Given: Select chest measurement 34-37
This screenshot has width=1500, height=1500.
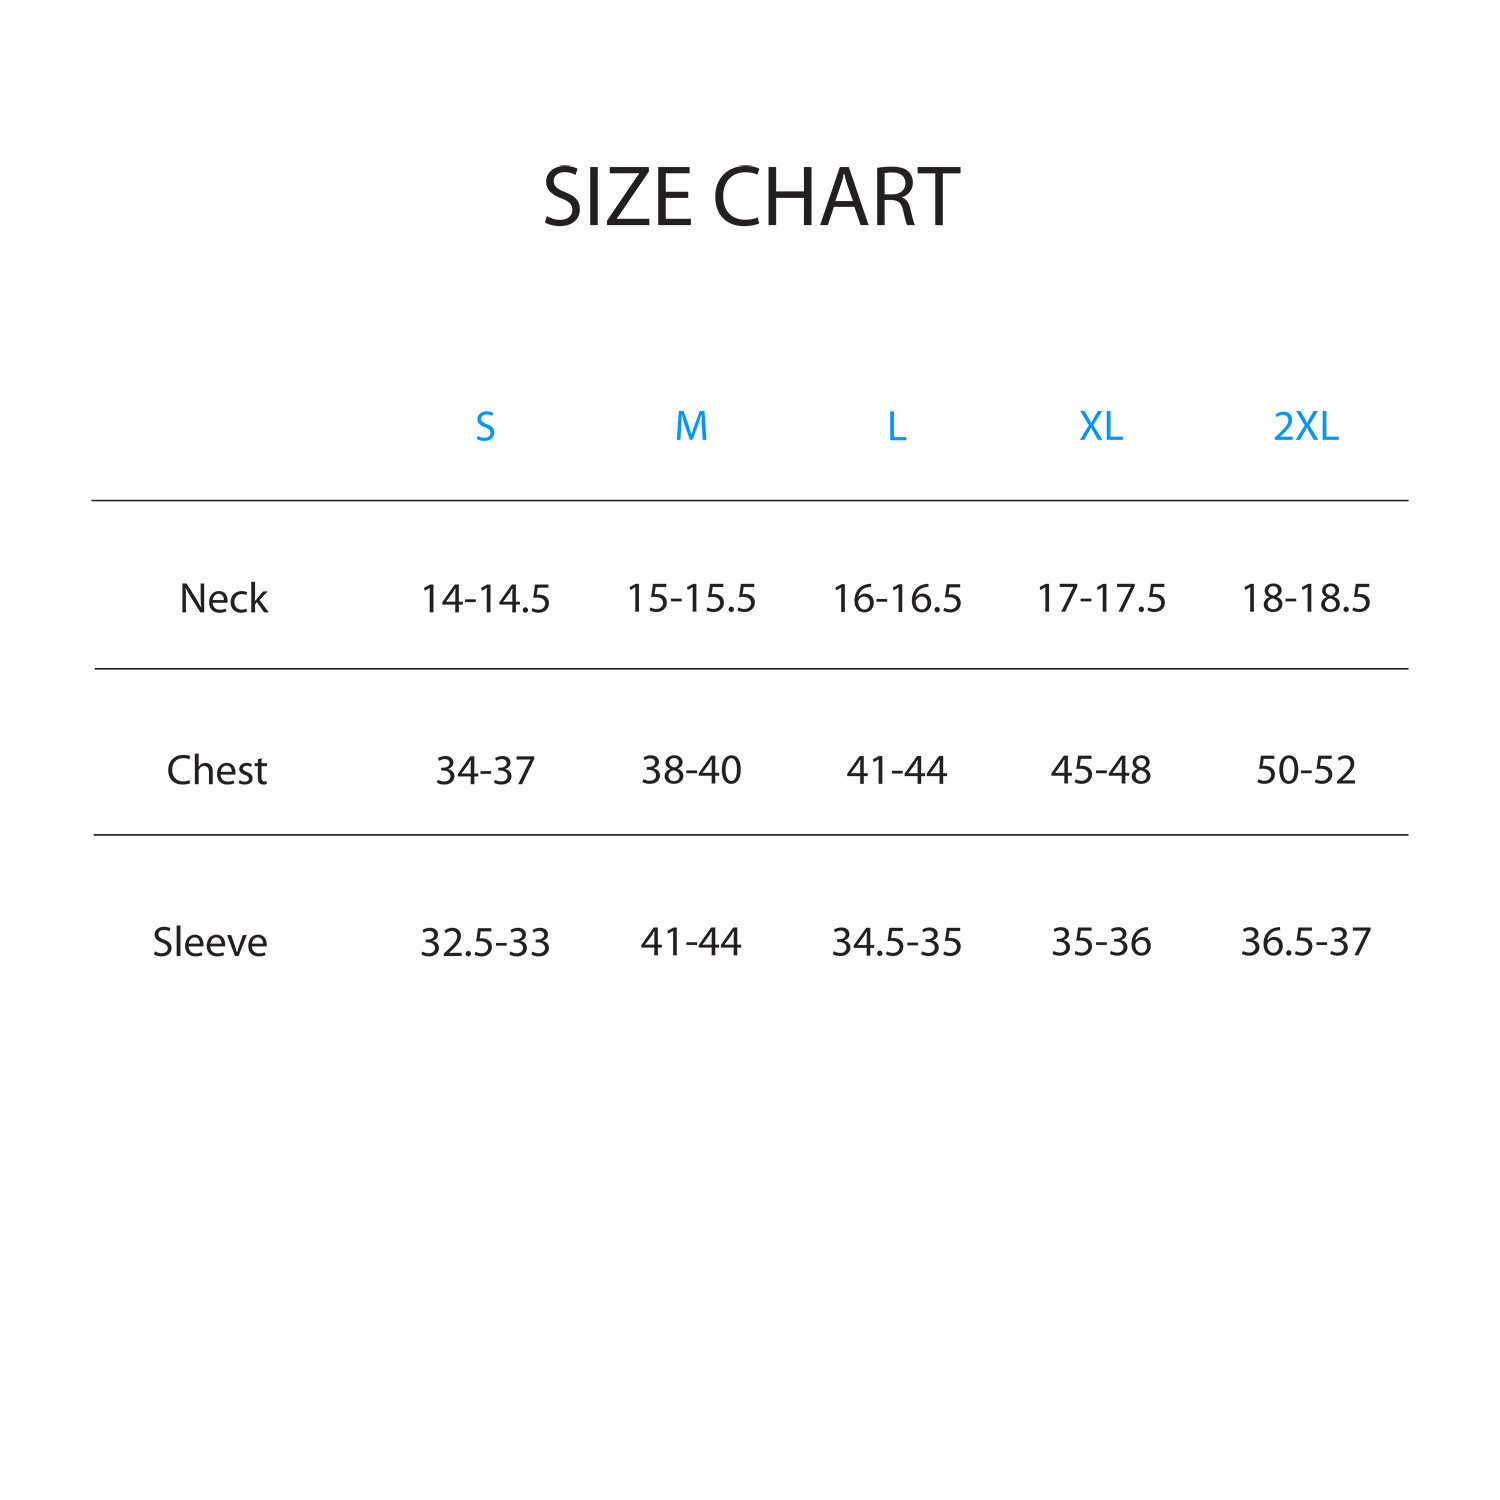Looking at the screenshot, I should coord(485,771).
